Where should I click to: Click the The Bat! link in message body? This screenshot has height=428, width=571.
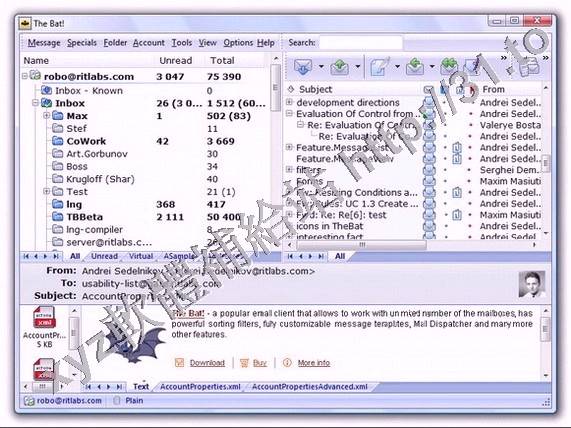point(189,313)
